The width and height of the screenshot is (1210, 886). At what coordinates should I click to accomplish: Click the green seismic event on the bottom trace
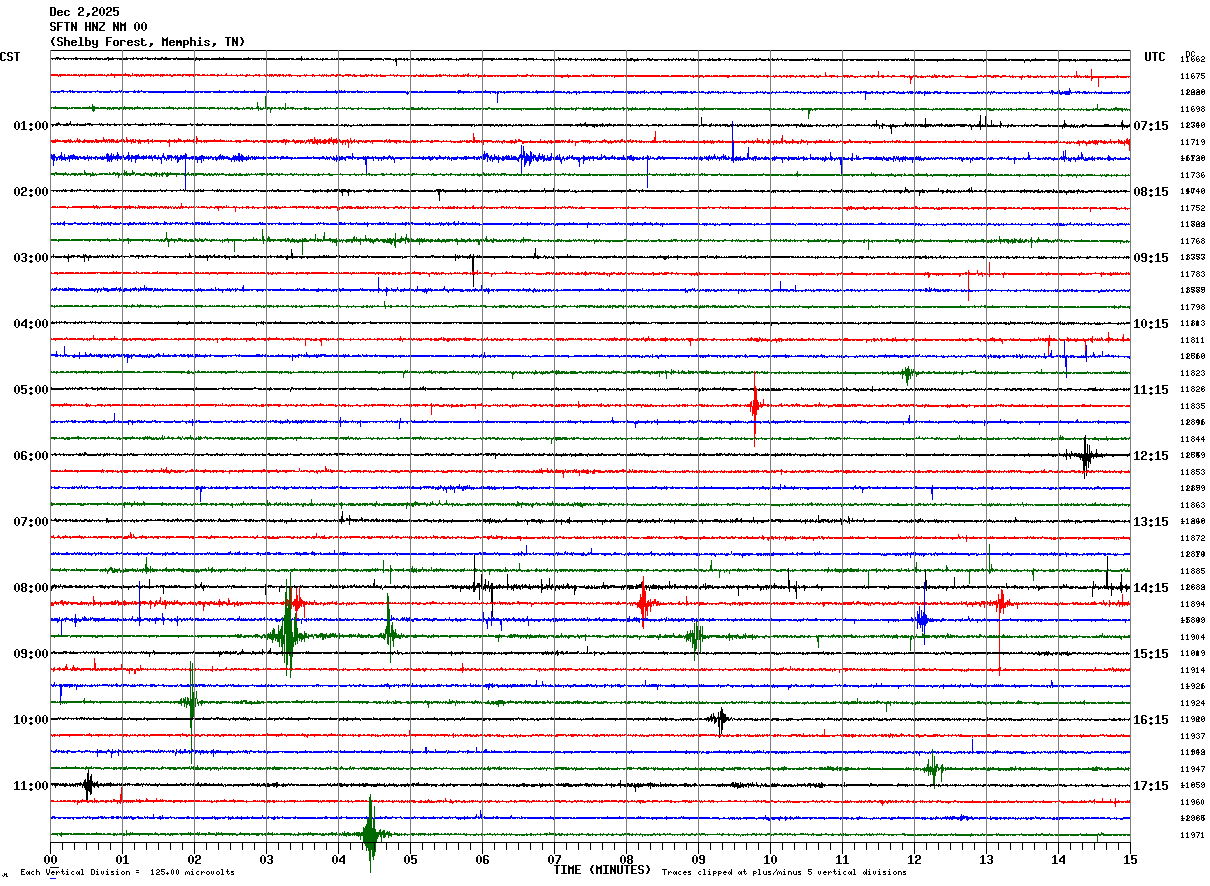tap(369, 834)
